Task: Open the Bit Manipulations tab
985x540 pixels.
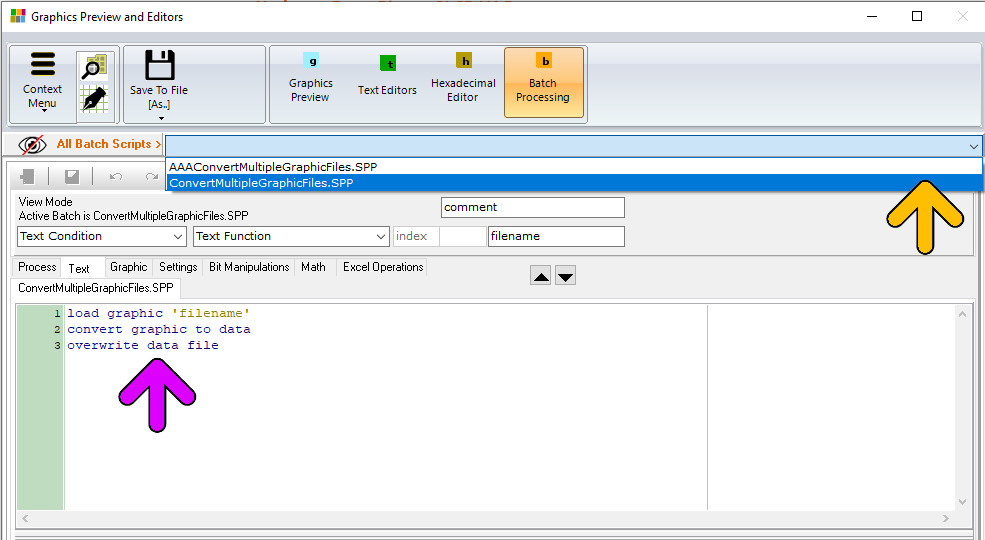Action: pos(249,267)
